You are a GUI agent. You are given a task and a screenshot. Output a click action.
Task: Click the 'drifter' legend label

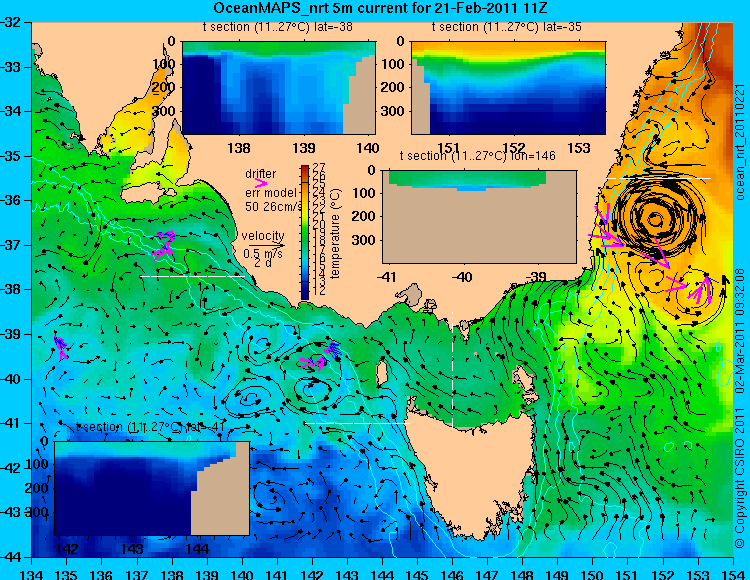click(261, 174)
